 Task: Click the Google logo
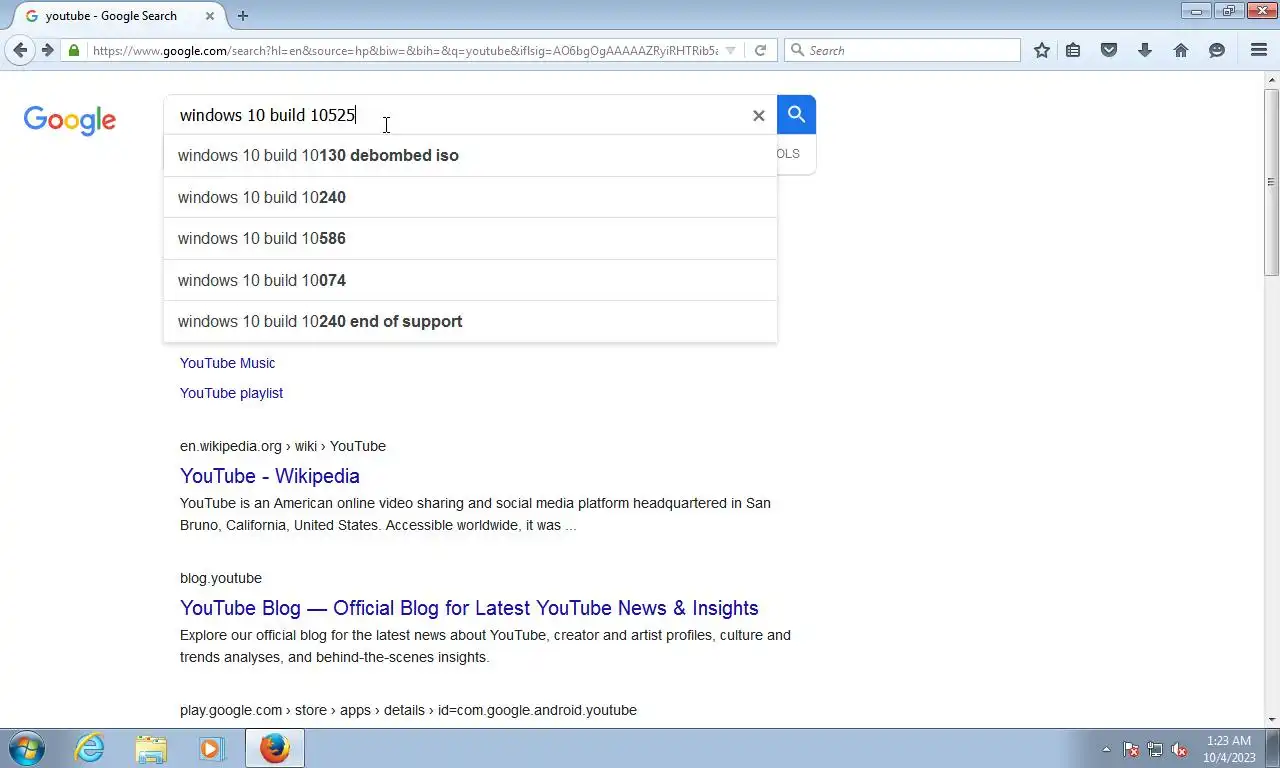(x=70, y=120)
